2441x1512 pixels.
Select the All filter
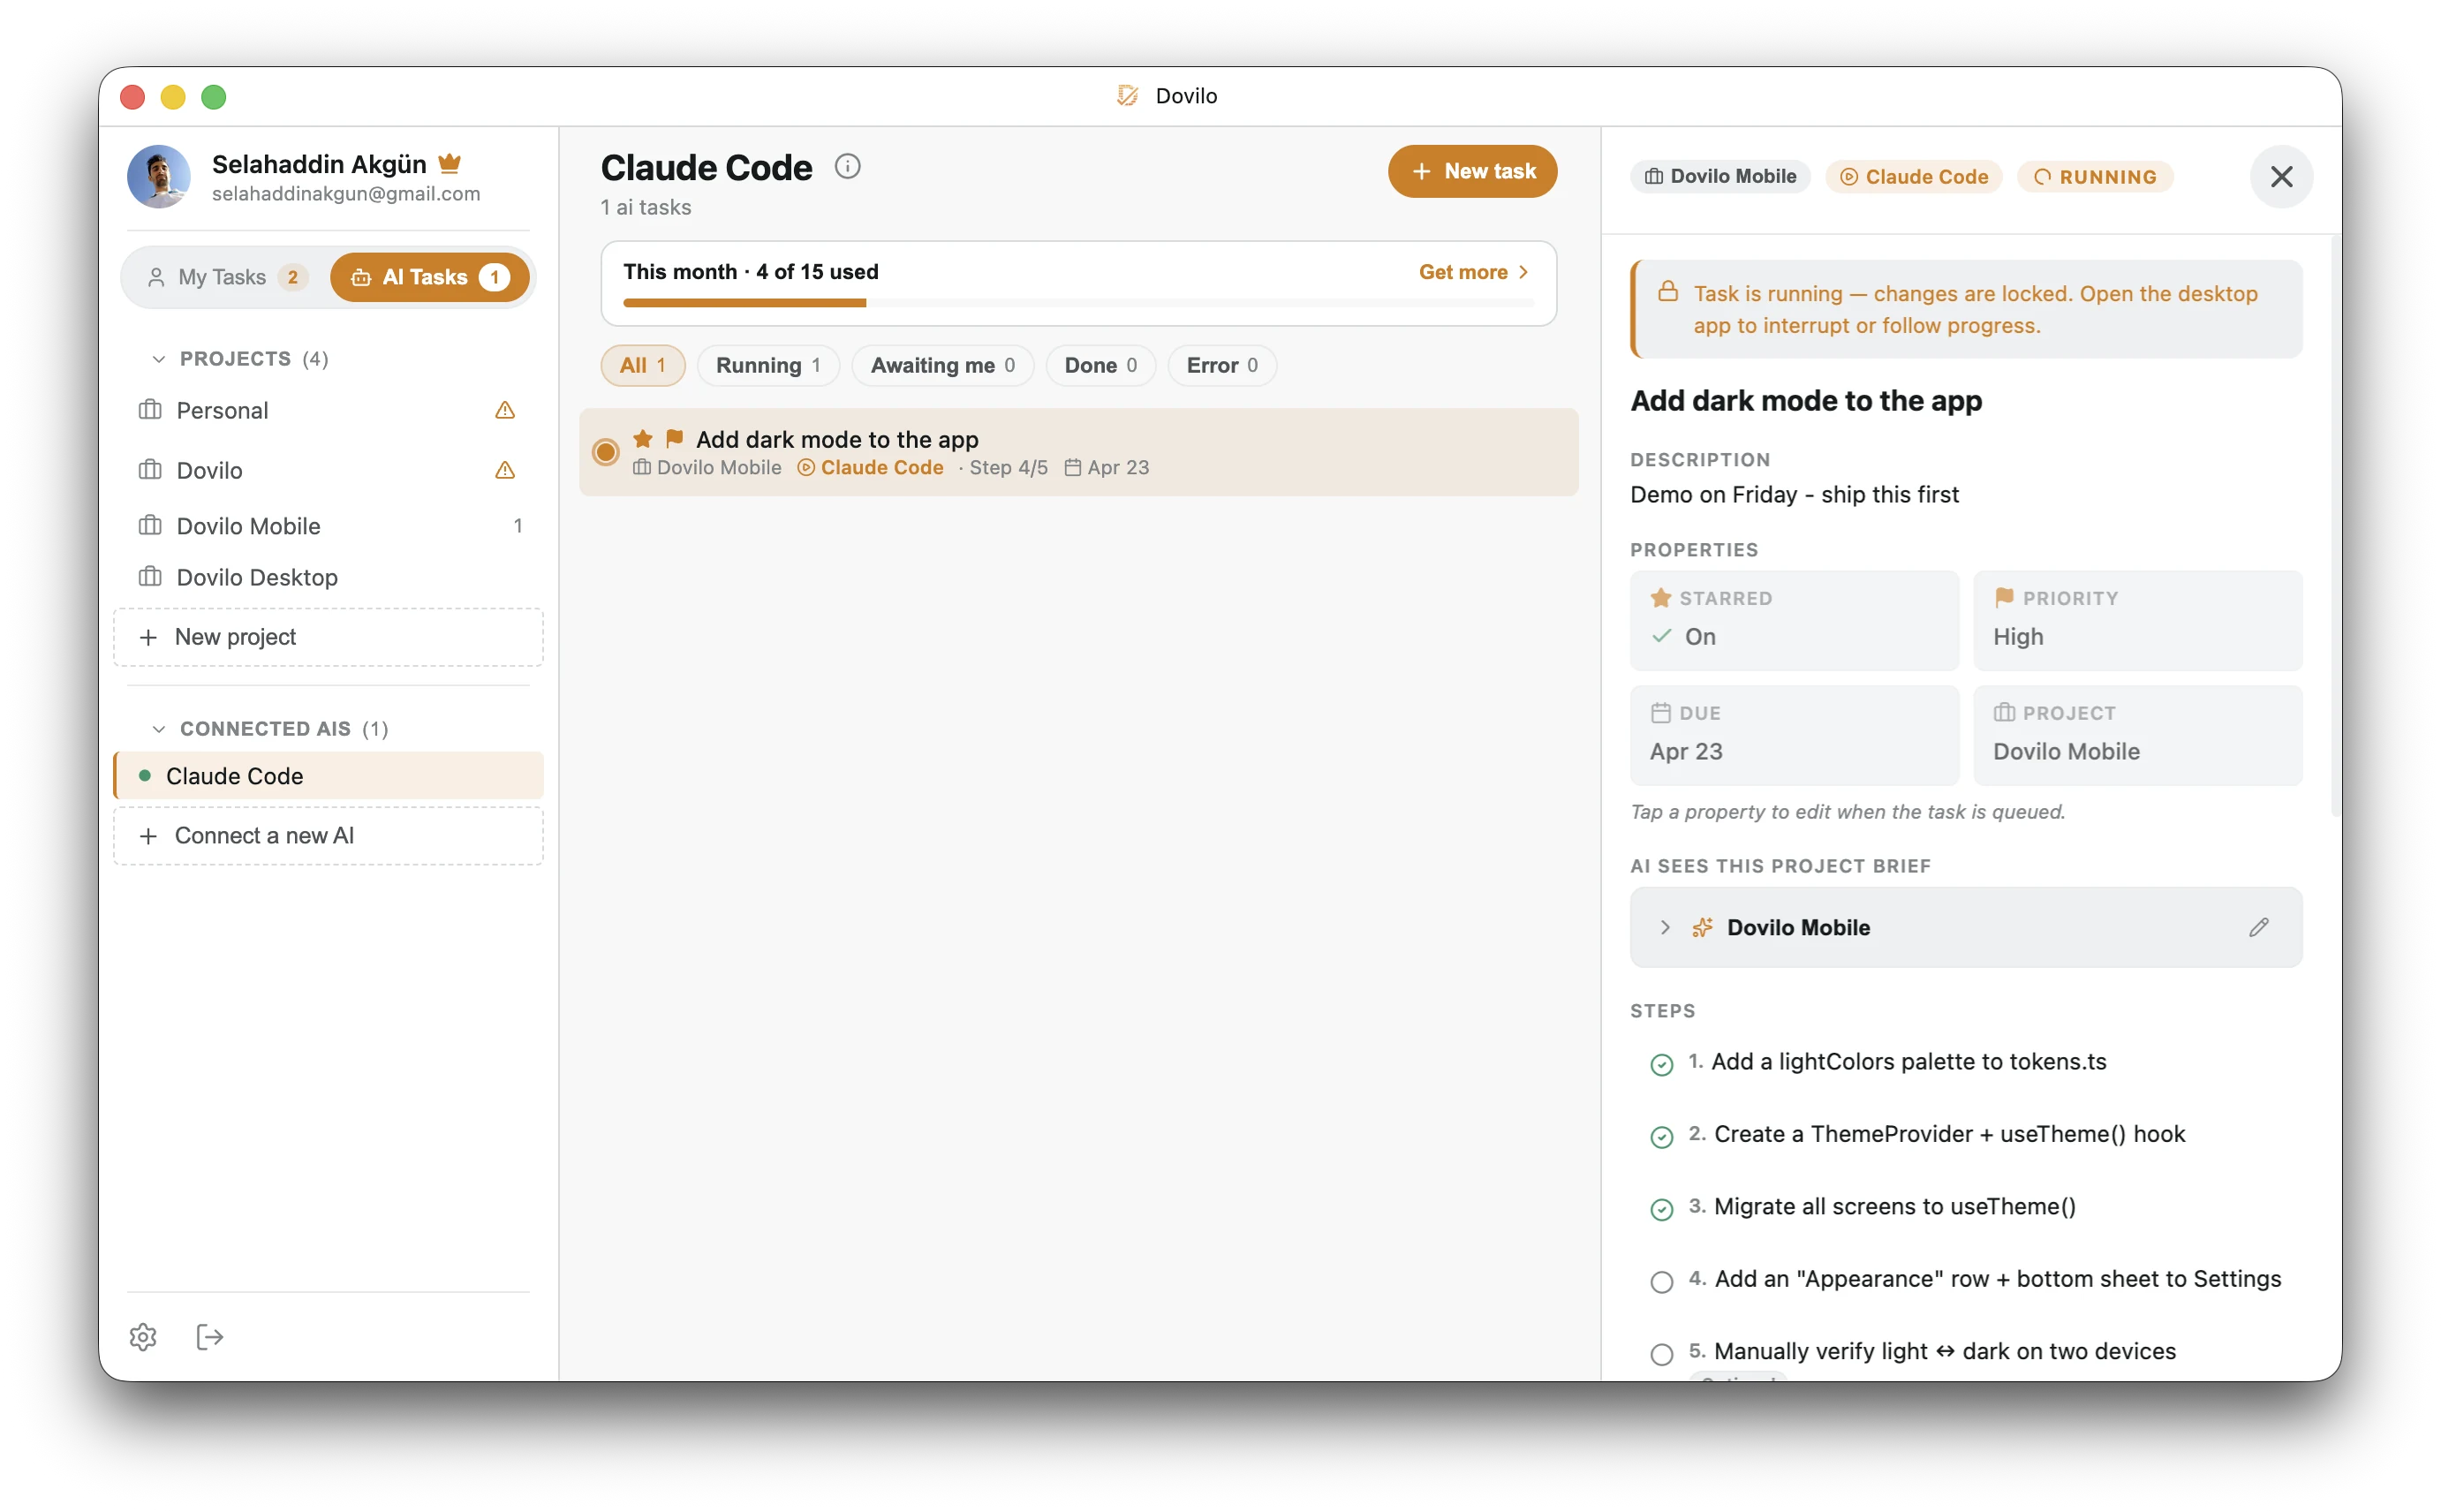(643, 365)
